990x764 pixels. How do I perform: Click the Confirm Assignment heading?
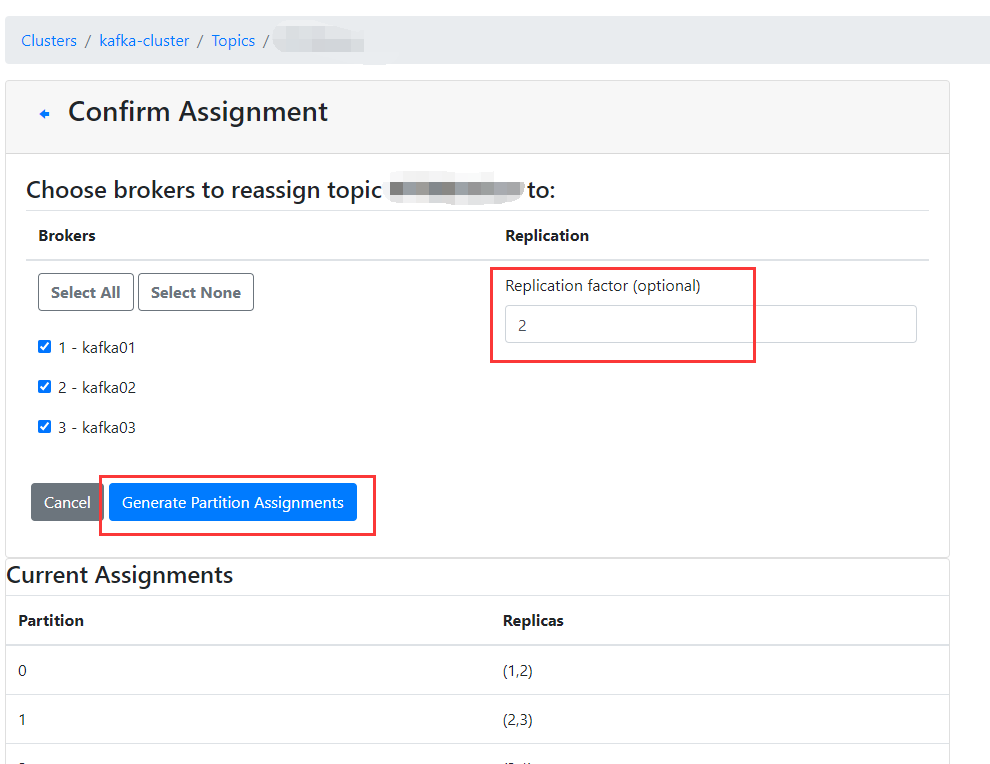click(197, 112)
